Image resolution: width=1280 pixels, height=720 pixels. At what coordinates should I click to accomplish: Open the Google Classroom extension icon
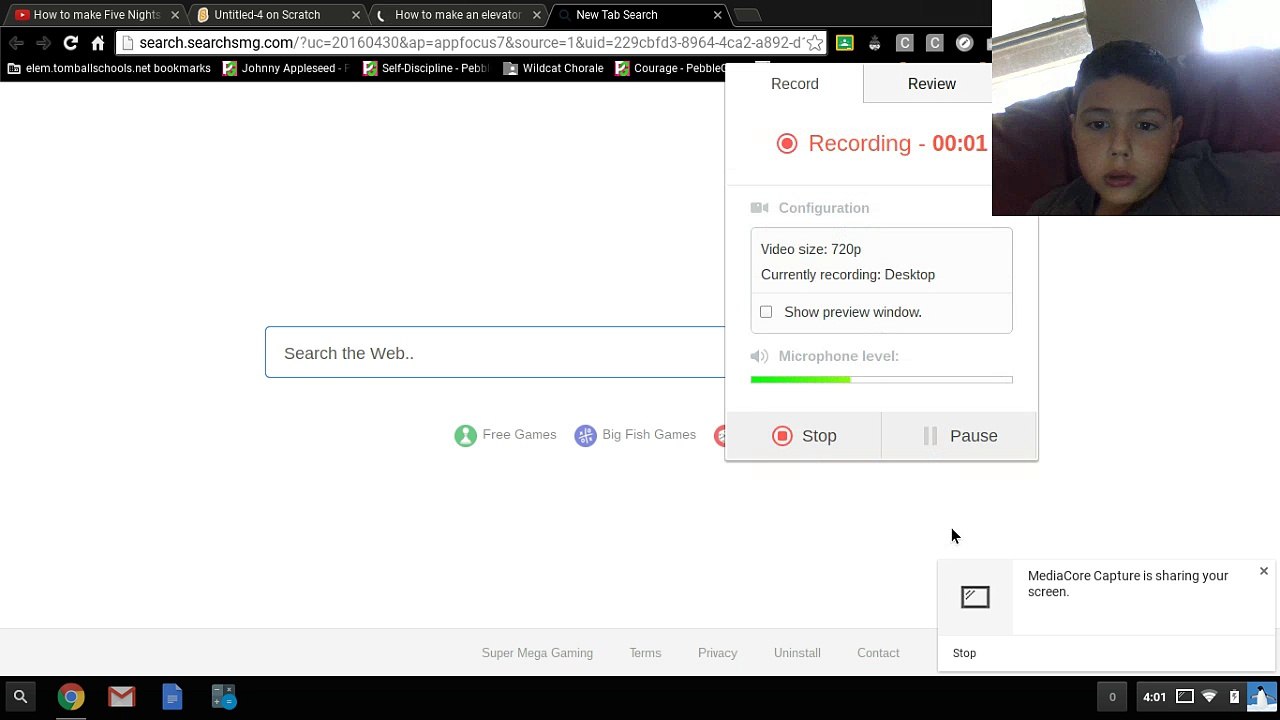coord(845,43)
